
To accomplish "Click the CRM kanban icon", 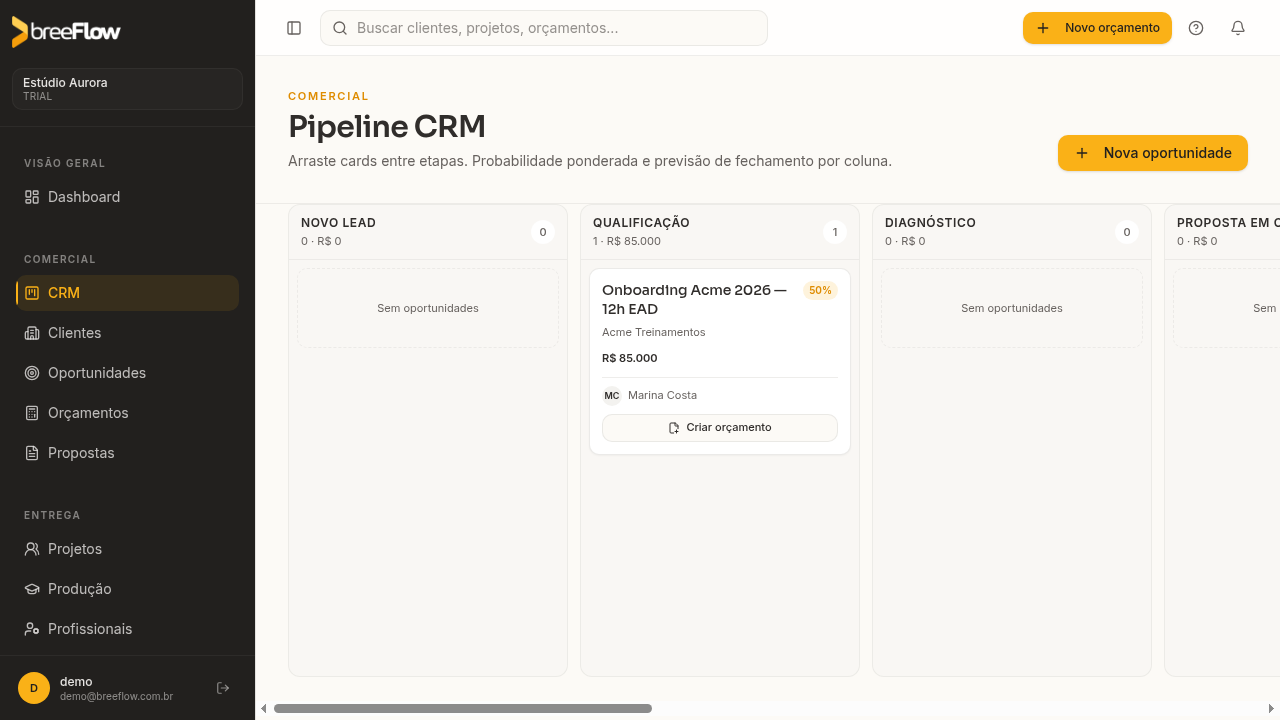I will click(32, 293).
